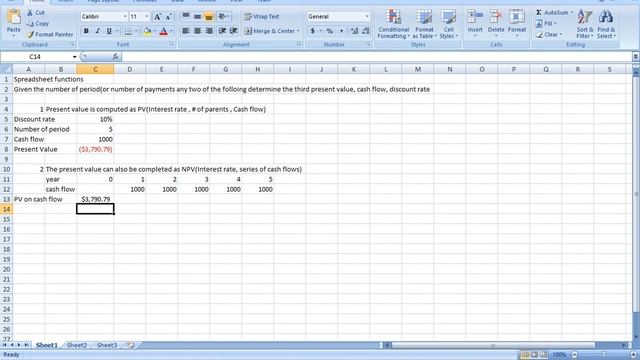Viewport: 640px width, 360px height.
Task: Click zoom in plus button
Action: click(x=633, y=355)
